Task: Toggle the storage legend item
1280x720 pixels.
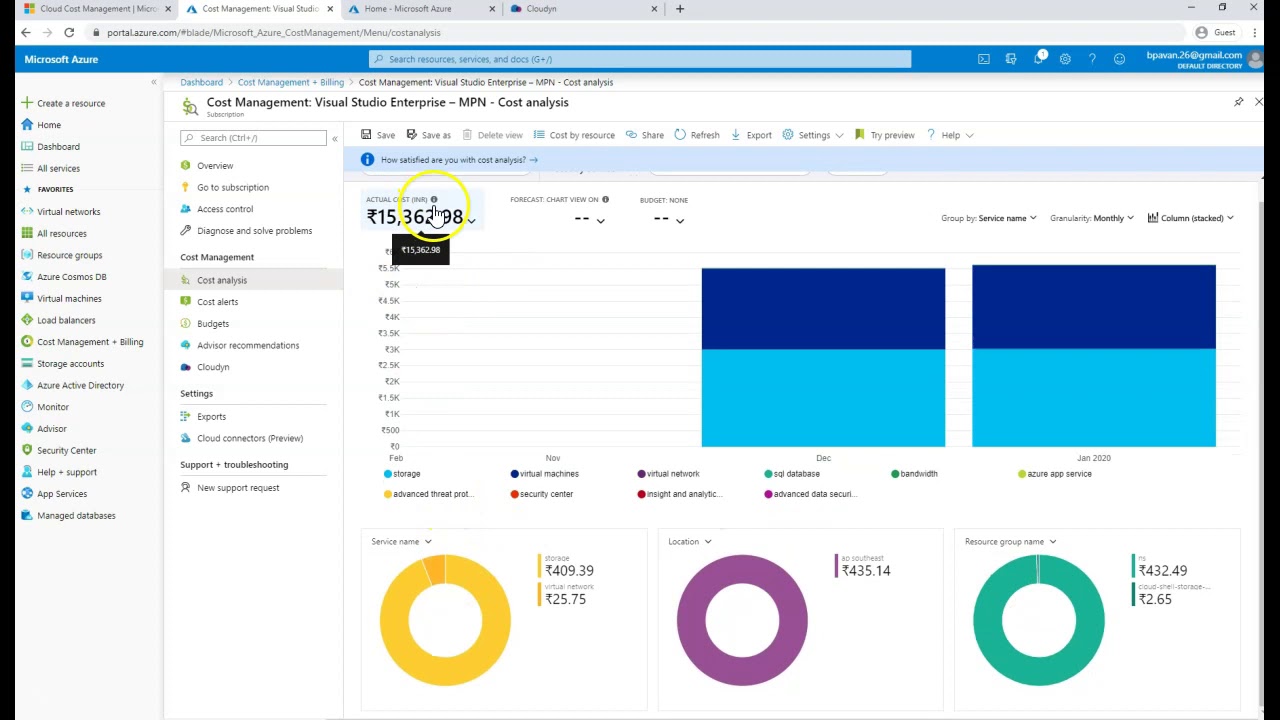Action: pos(402,474)
